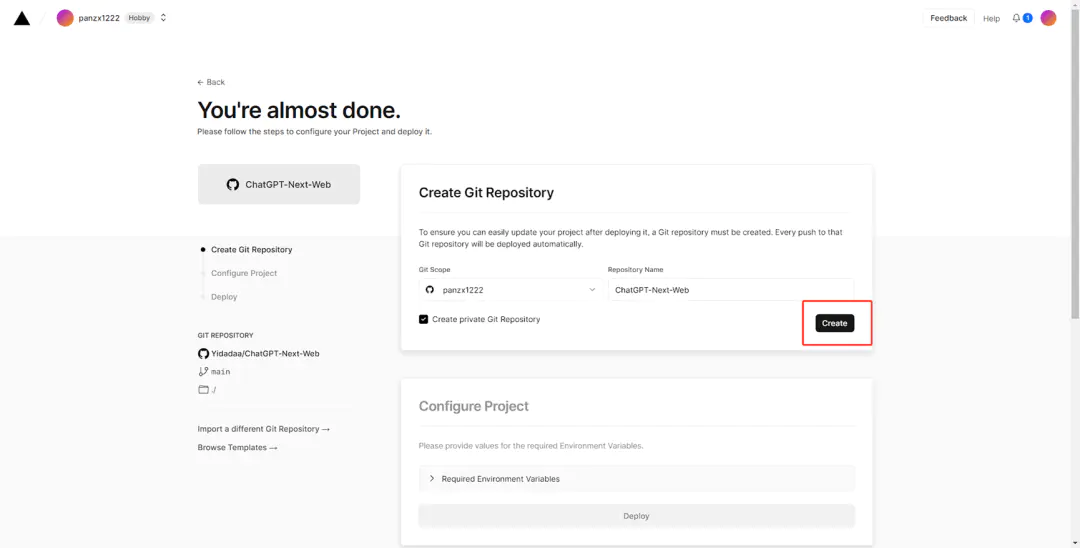Open the Browse Templates link
Viewport: 1080px width, 548px height.
pos(237,448)
